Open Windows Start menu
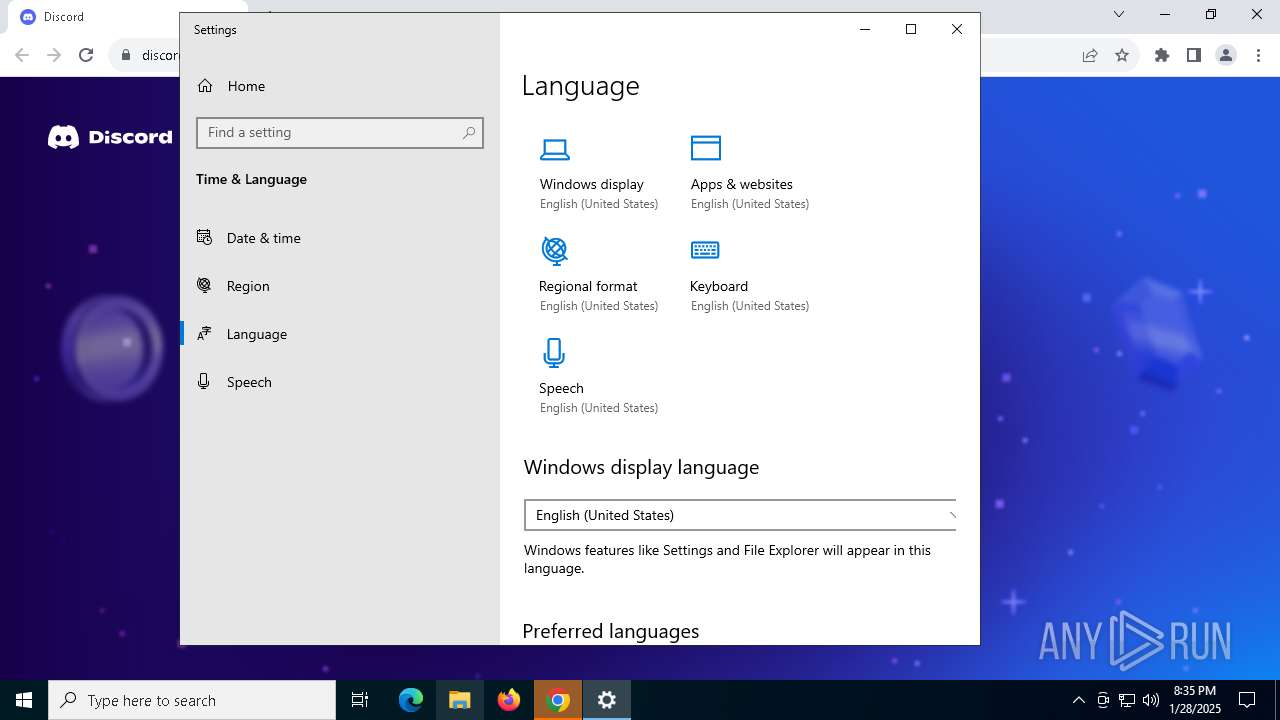The width and height of the screenshot is (1280, 720). coord(24,700)
